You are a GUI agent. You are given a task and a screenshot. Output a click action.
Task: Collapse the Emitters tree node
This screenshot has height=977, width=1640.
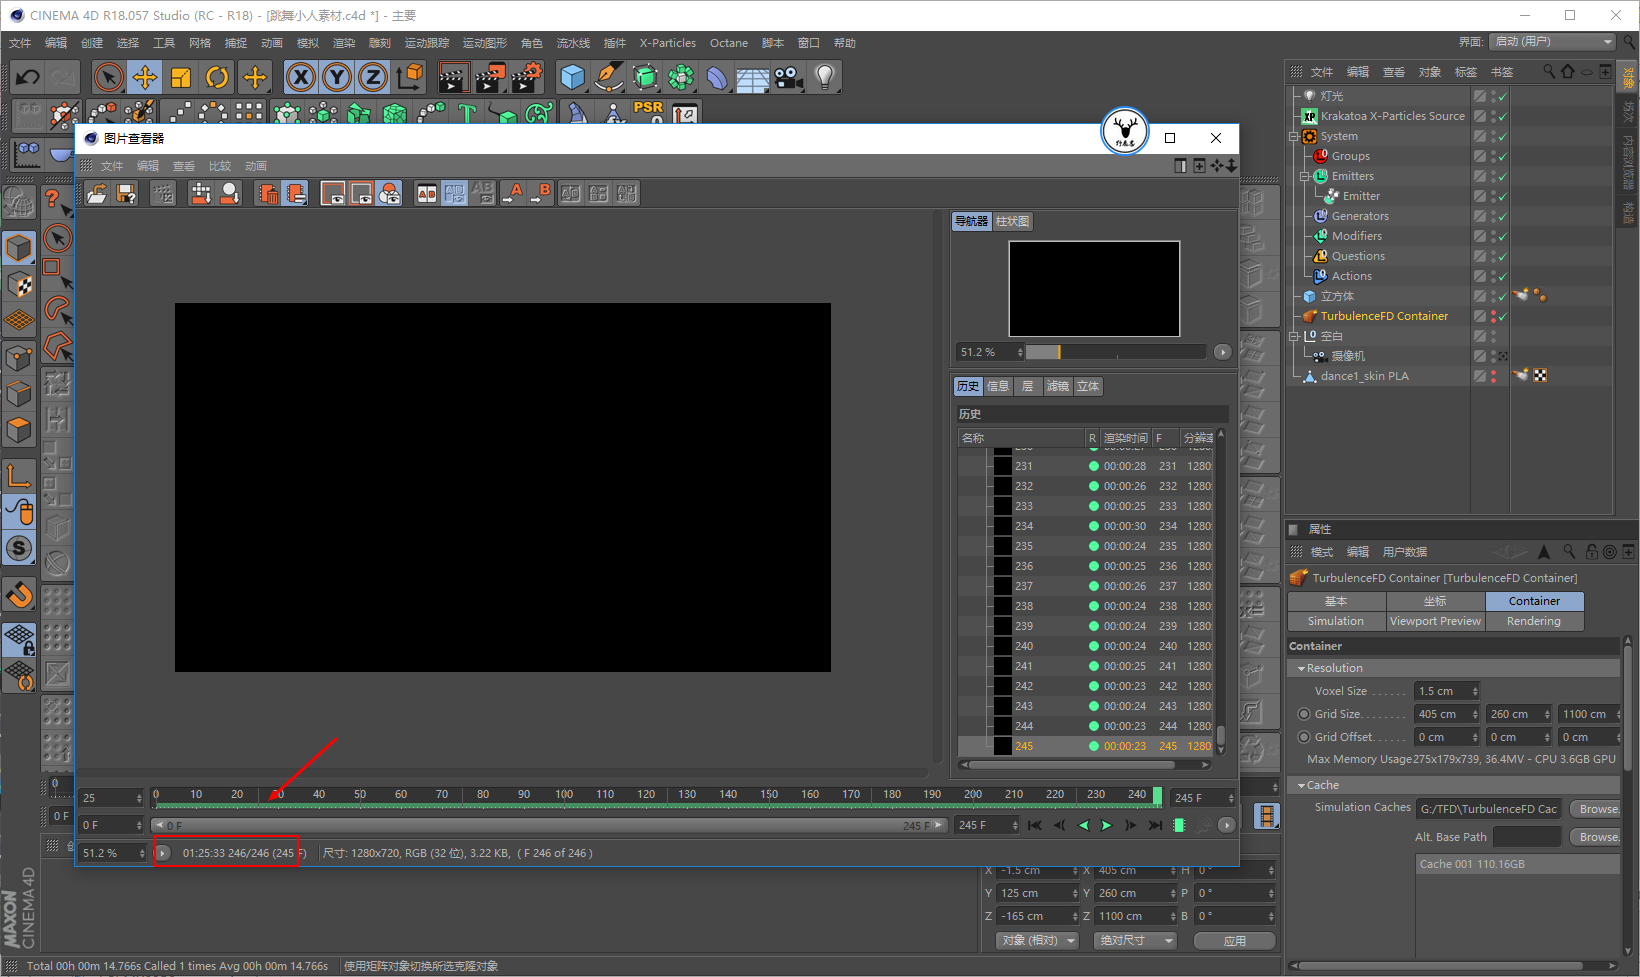tap(1305, 176)
